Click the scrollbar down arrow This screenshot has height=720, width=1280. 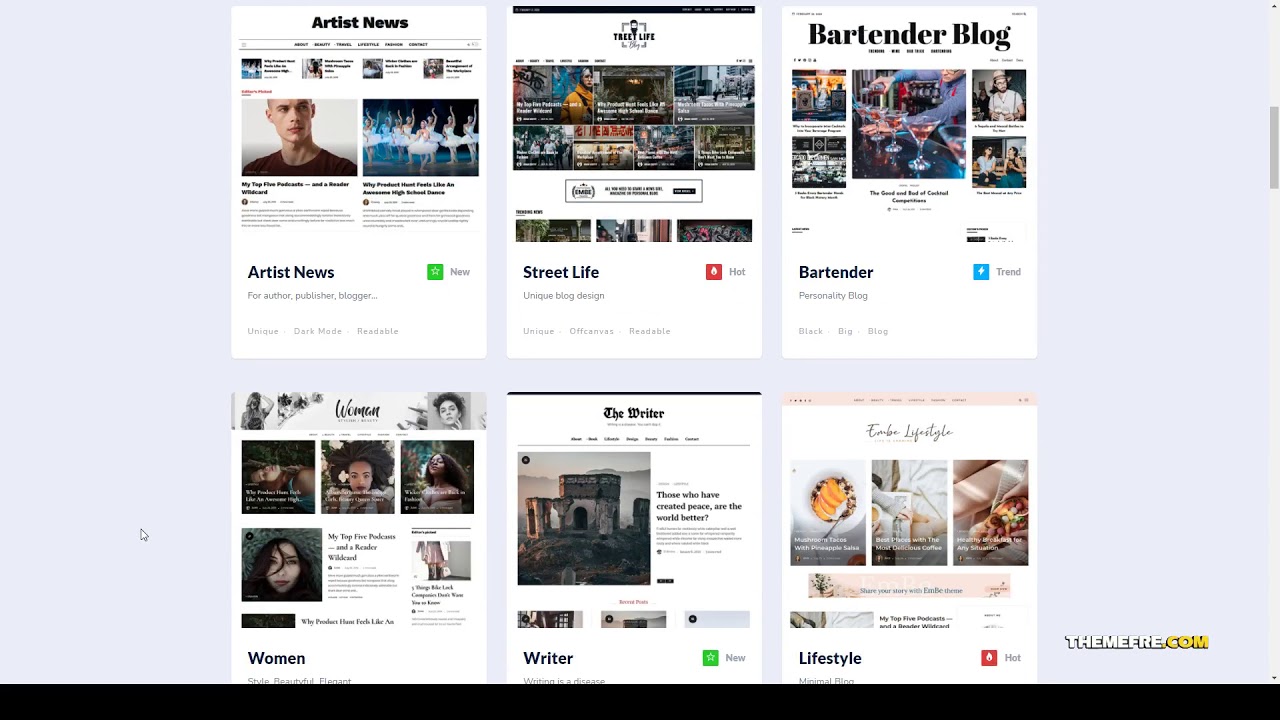tap(1274, 677)
